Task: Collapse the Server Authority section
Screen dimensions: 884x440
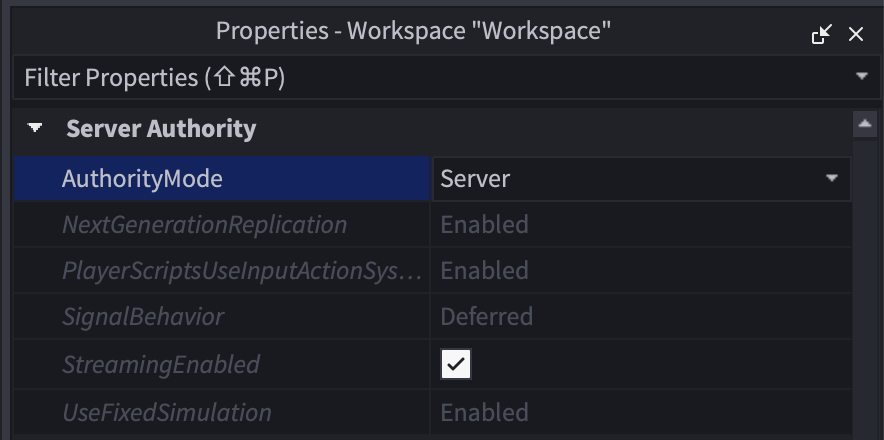Action: point(35,129)
